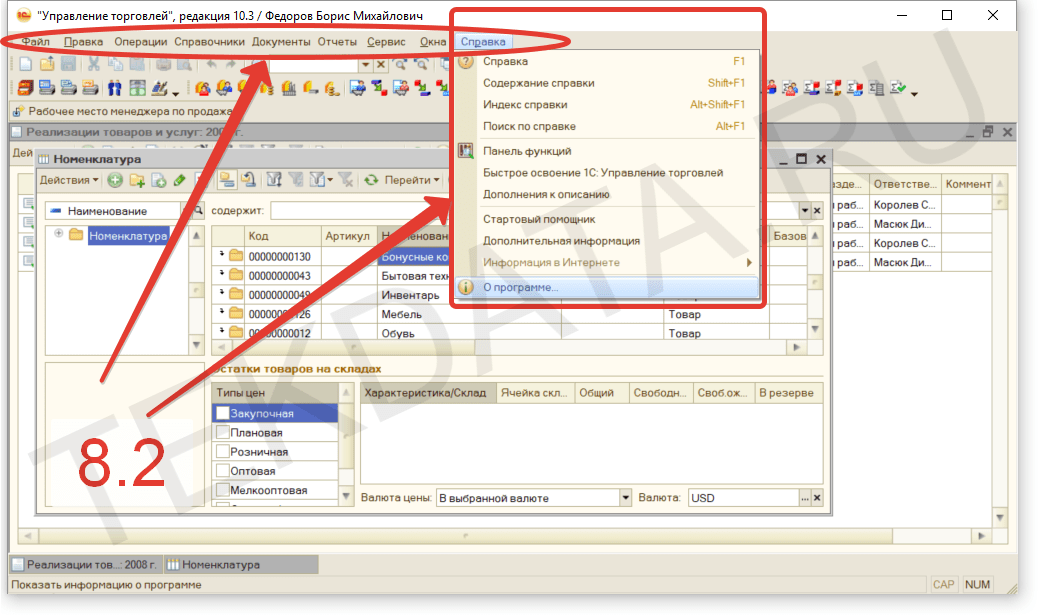Open the Документы menu

point(281,41)
